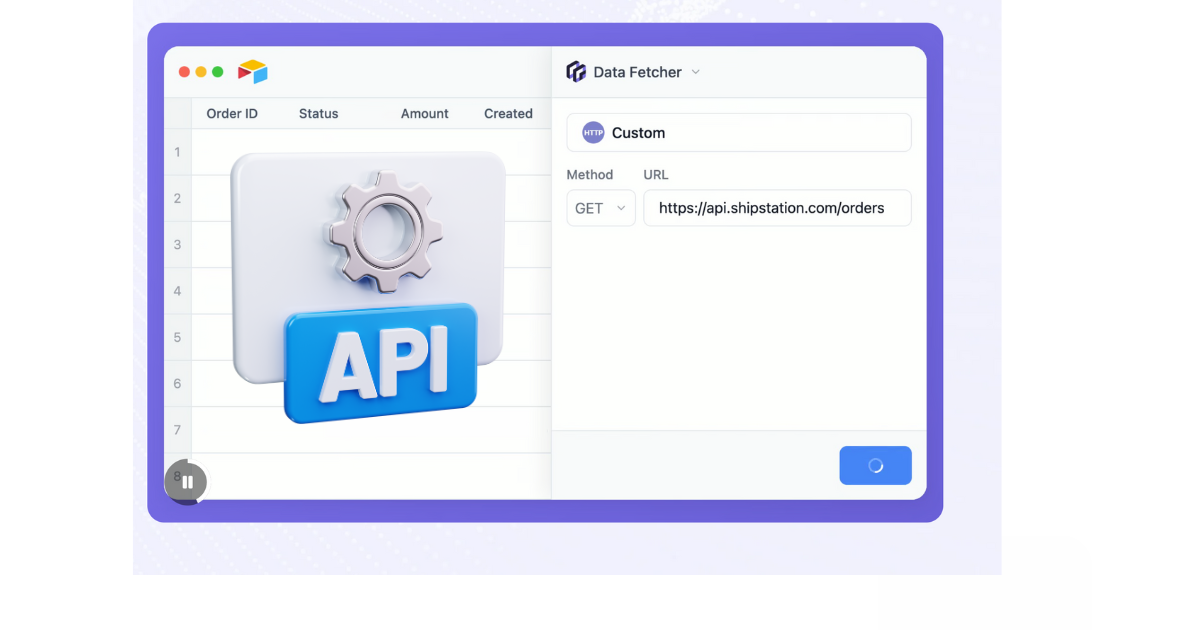Viewport: 1200px width, 630px height.
Task: Click the blue button with loading spinner
Action: tap(875, 466)
